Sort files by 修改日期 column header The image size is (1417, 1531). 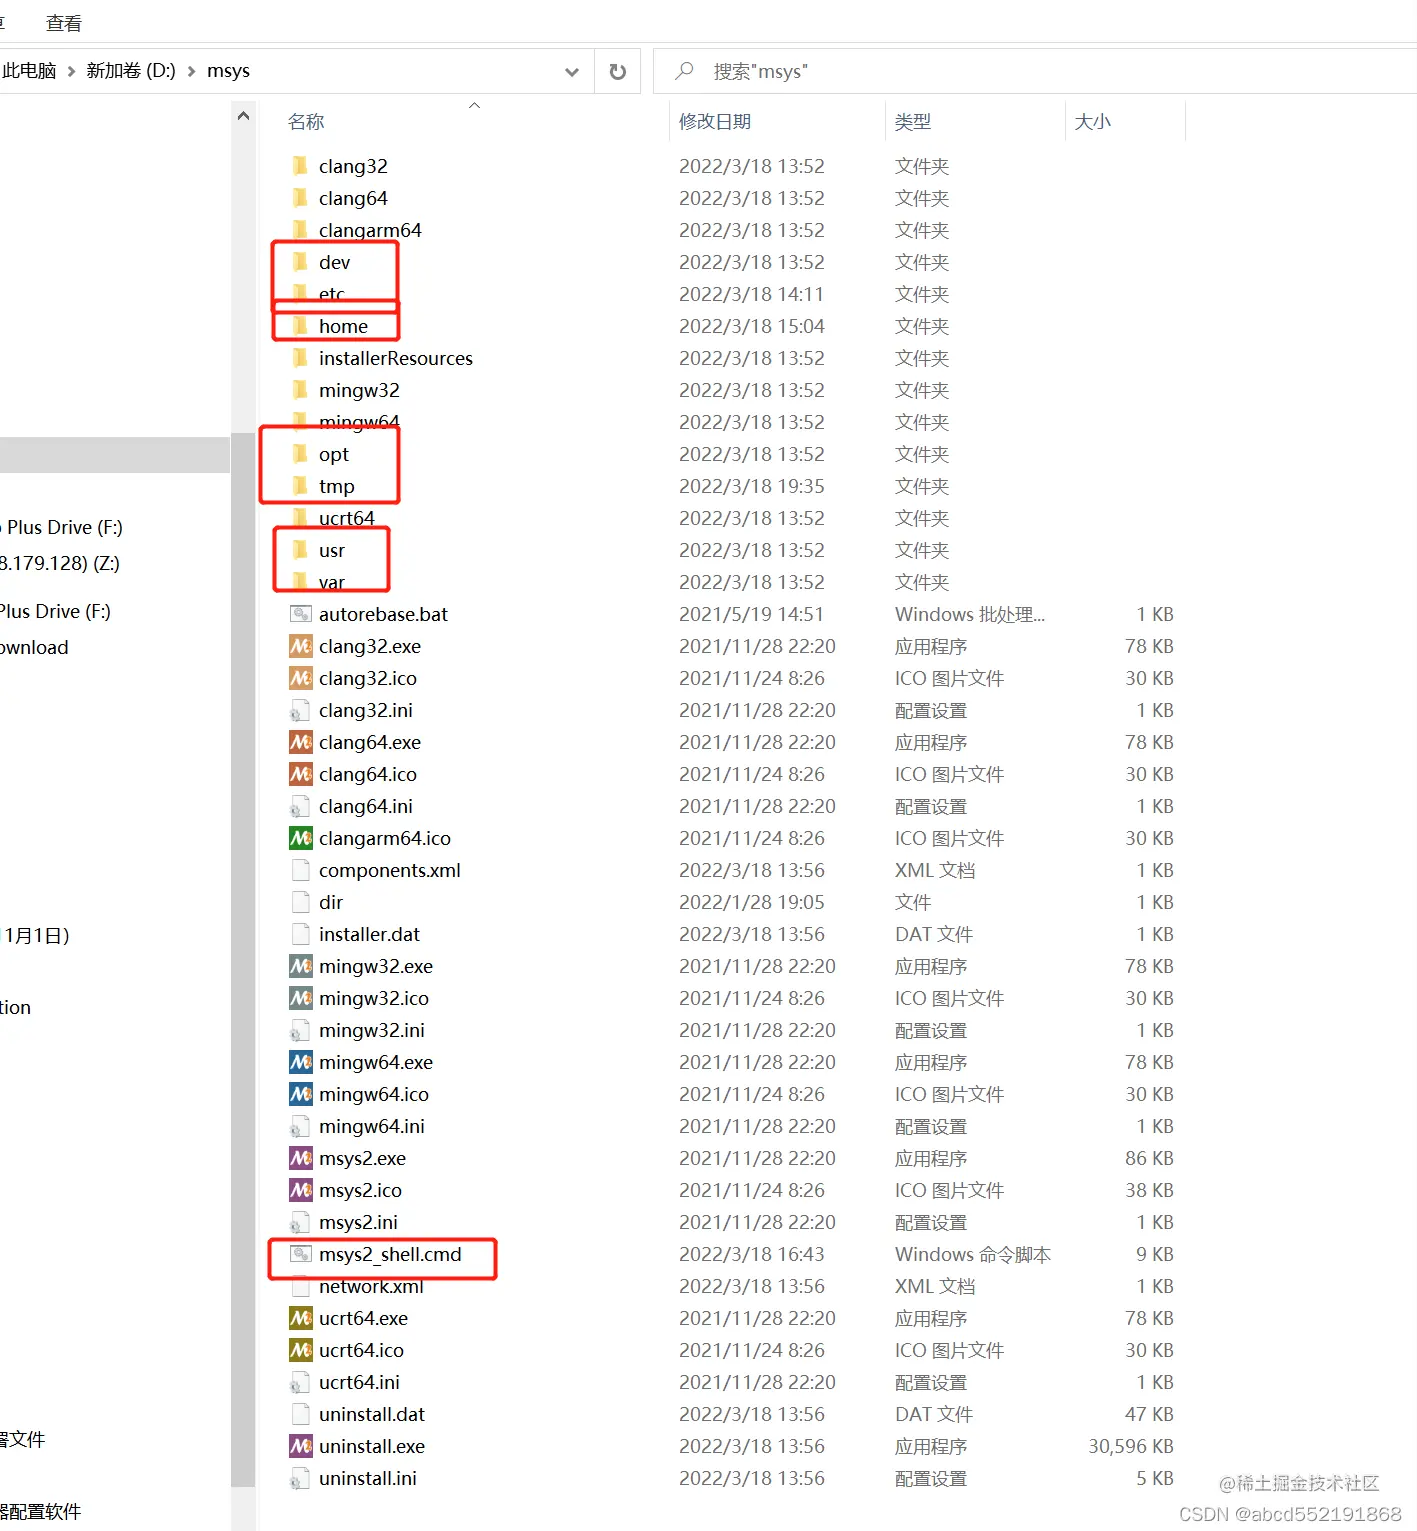715,121
